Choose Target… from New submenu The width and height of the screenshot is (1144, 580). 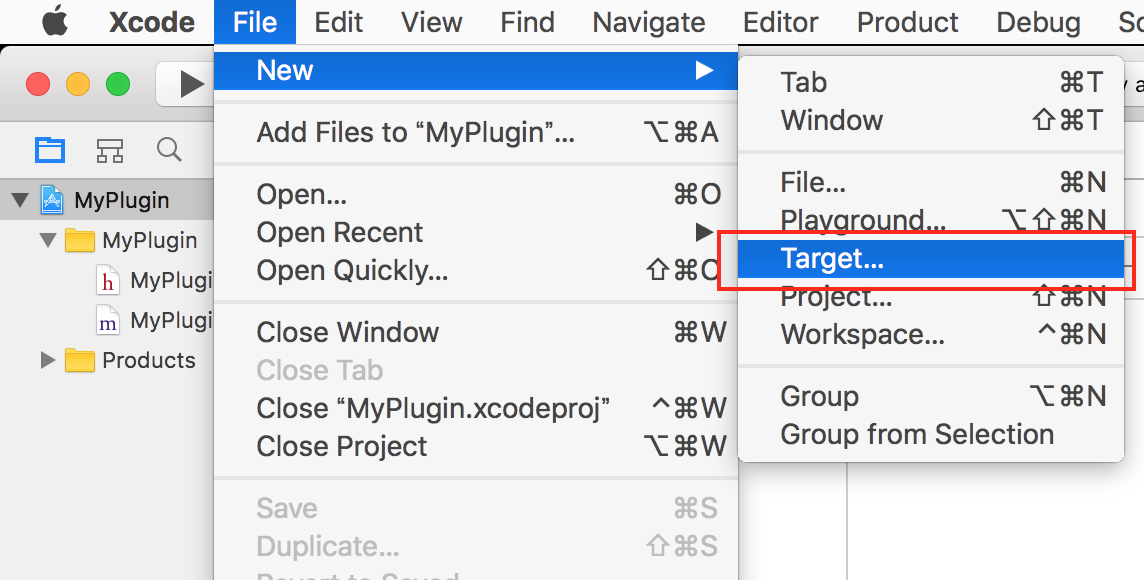click(832, 259)
